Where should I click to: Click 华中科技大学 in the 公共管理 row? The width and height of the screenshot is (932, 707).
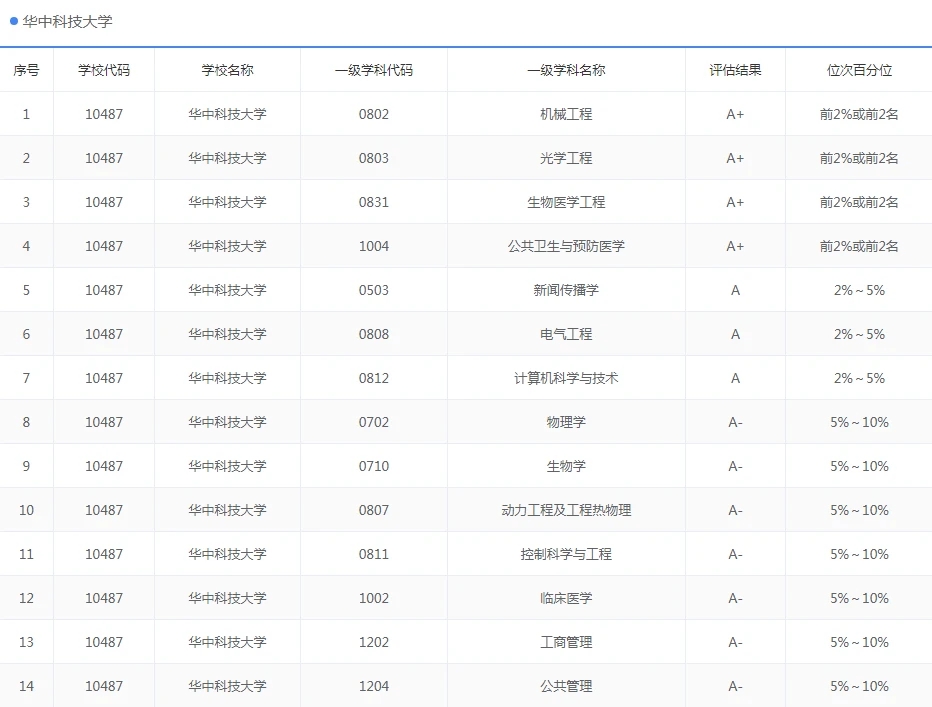pos(228,686)
